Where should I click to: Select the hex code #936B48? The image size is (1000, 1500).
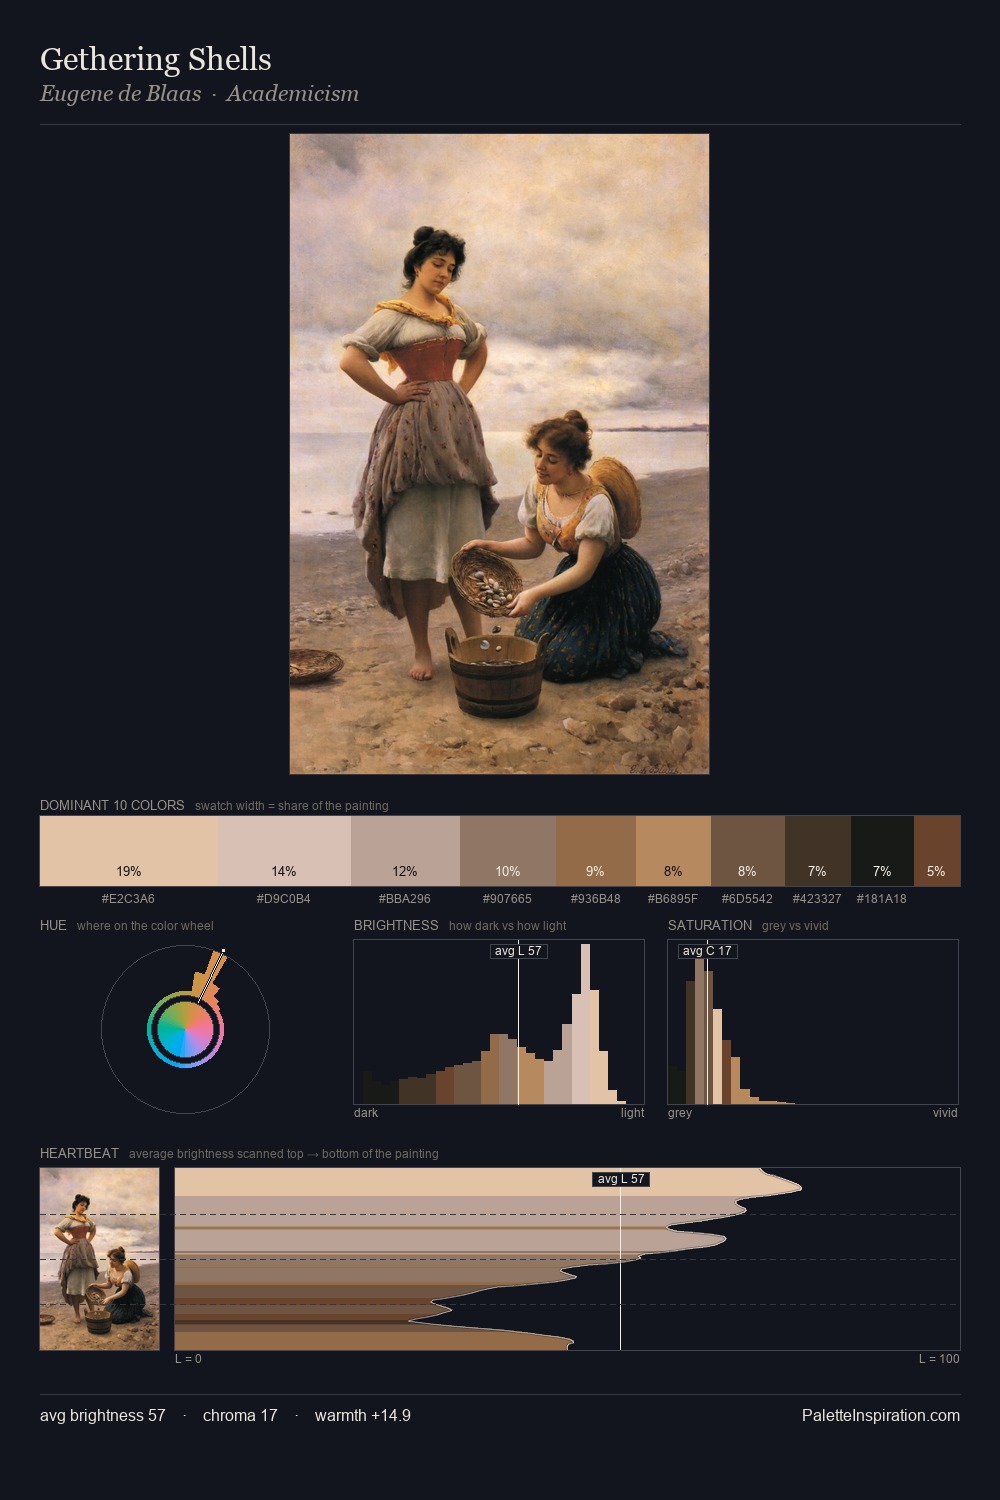pyautogui.click(x=596, y=899)
